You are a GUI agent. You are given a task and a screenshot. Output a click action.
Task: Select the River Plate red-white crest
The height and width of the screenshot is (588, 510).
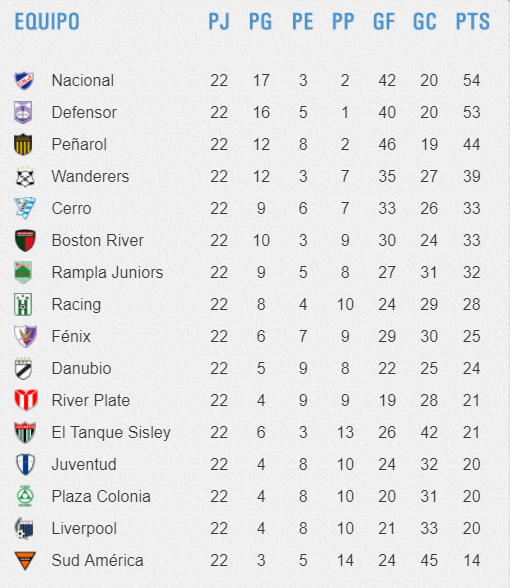[26, 400]
